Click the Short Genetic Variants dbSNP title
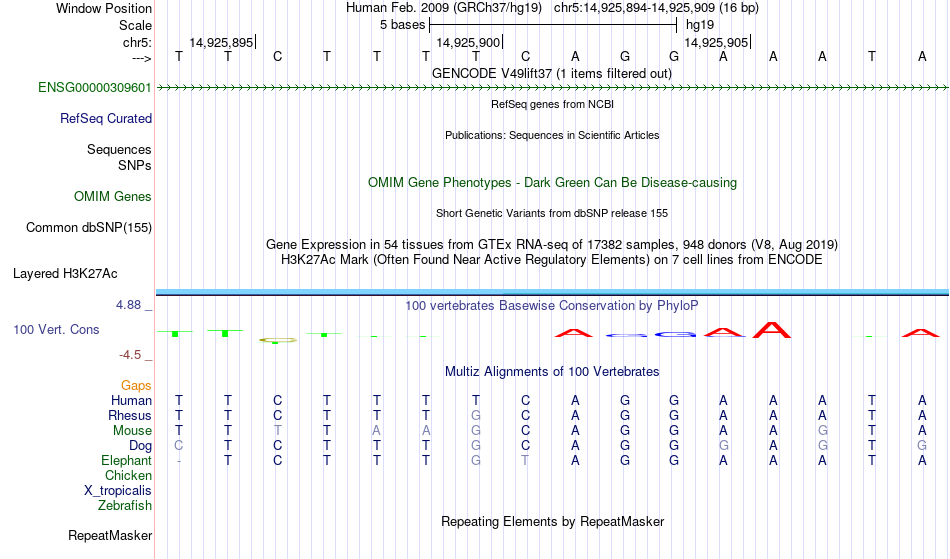The image size is (950, 559). tap(552, 213)
